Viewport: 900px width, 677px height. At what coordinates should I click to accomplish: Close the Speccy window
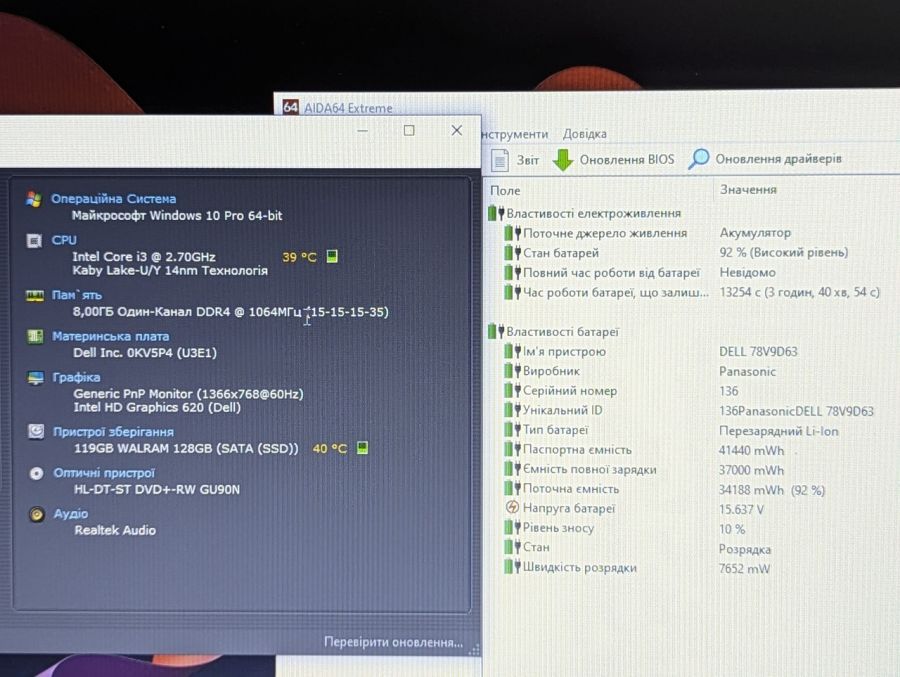[x=456, y=130]
